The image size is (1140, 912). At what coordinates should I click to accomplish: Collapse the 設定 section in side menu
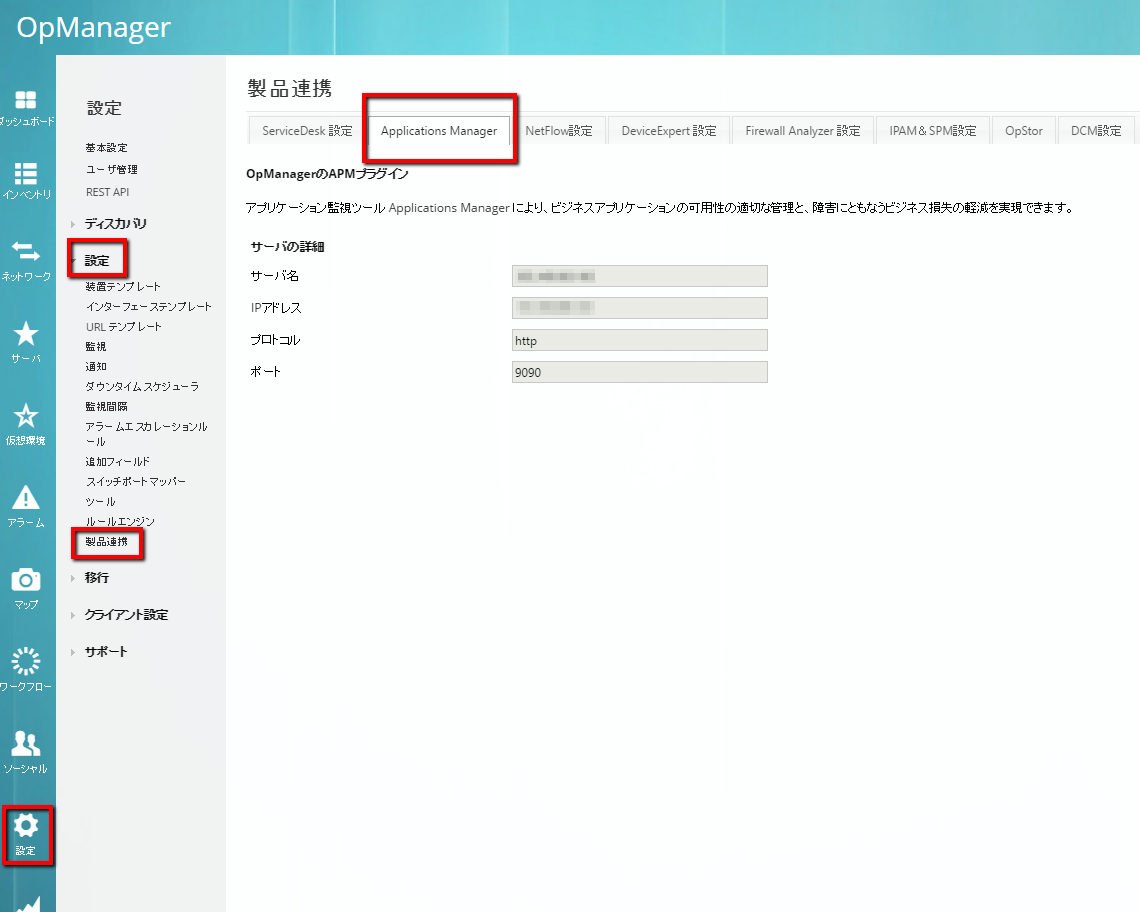coord(96,260)
